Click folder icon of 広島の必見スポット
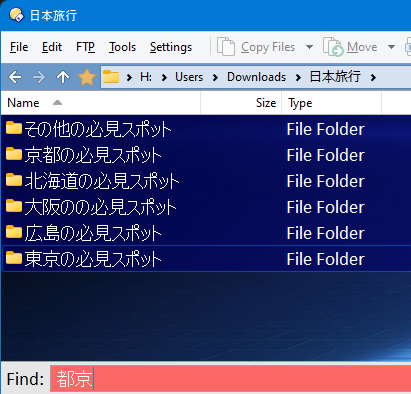411x394 pixels. [x=14, y=232]
